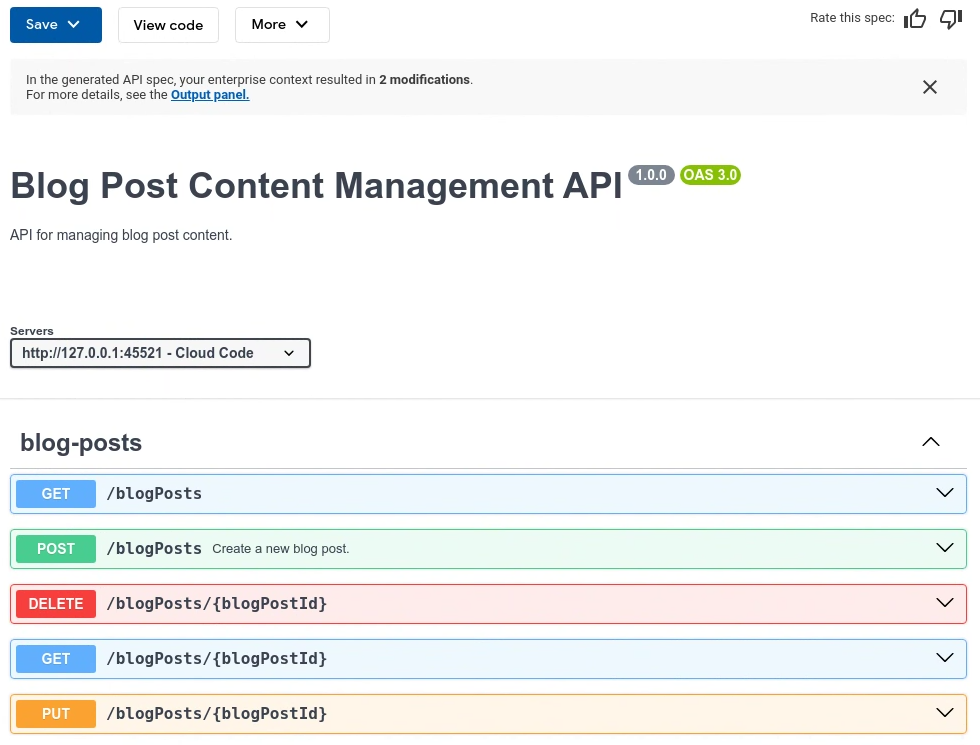980x745 pixels.
Task: Expand the GET /blogPosts operation chevron
Action: pos(944,493)
